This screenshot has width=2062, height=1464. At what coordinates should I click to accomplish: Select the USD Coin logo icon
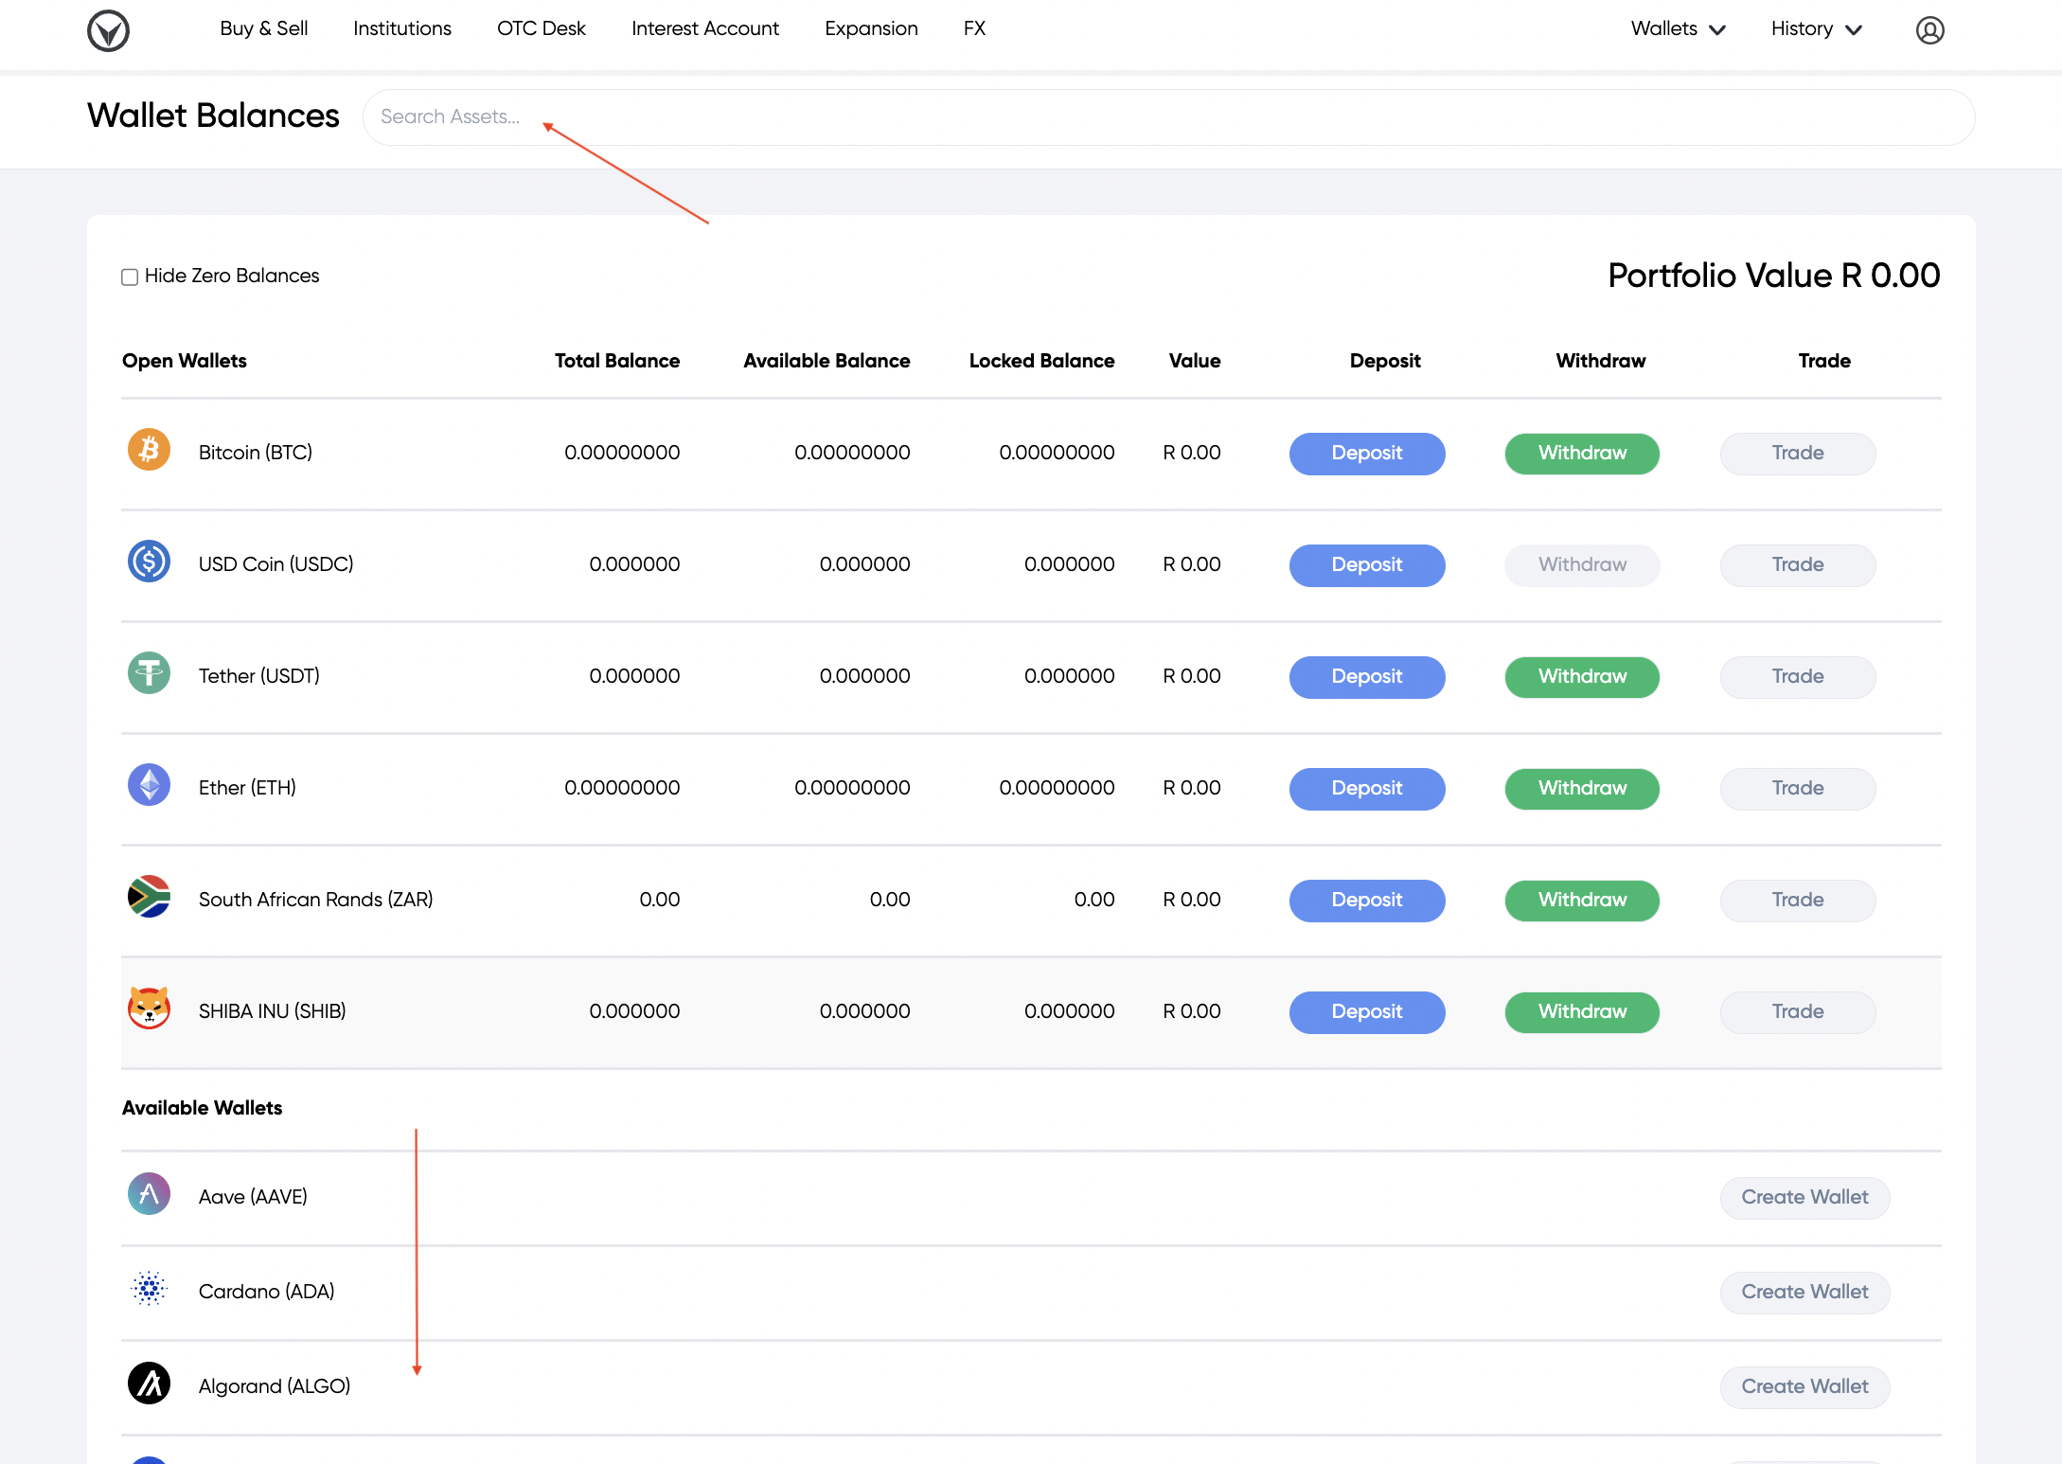coord(148,562)
